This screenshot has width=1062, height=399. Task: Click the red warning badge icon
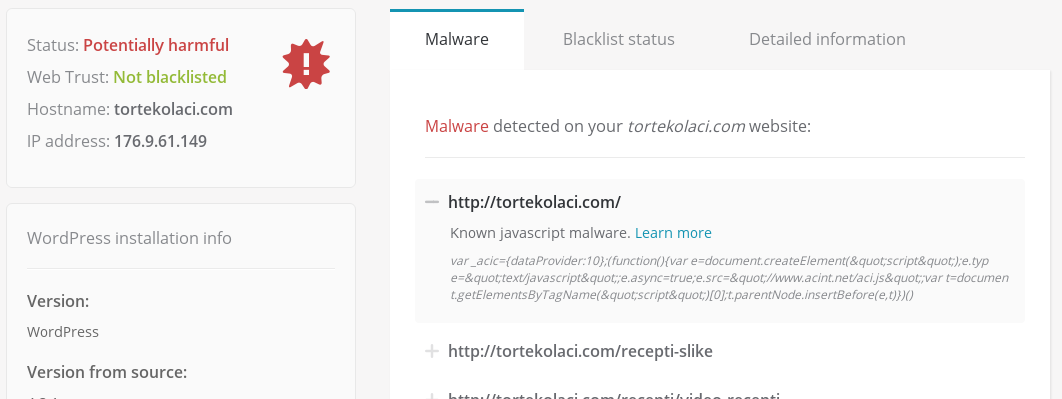click(306, 64)
